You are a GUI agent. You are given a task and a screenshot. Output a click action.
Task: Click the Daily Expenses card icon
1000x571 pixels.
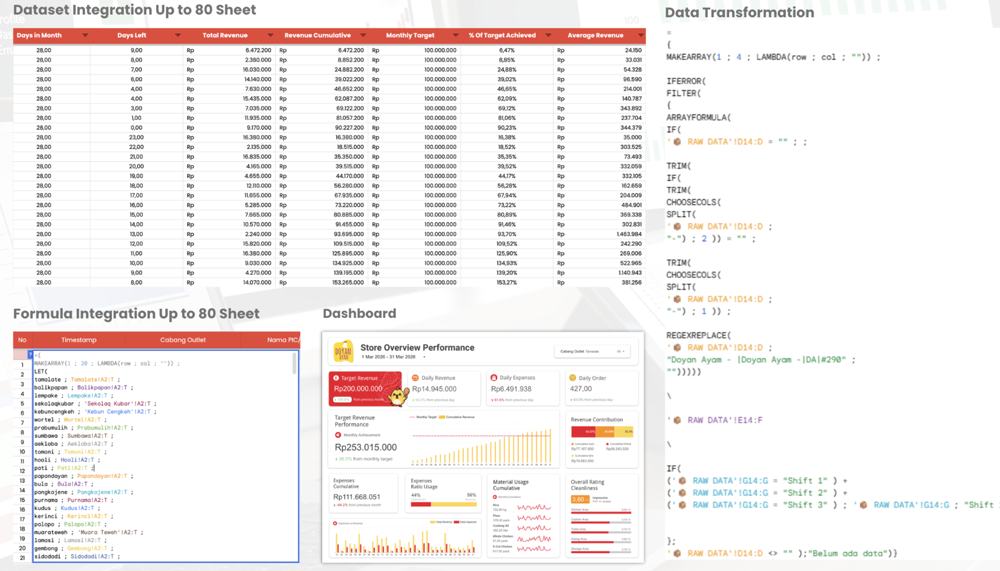click(x=494, y=378)
